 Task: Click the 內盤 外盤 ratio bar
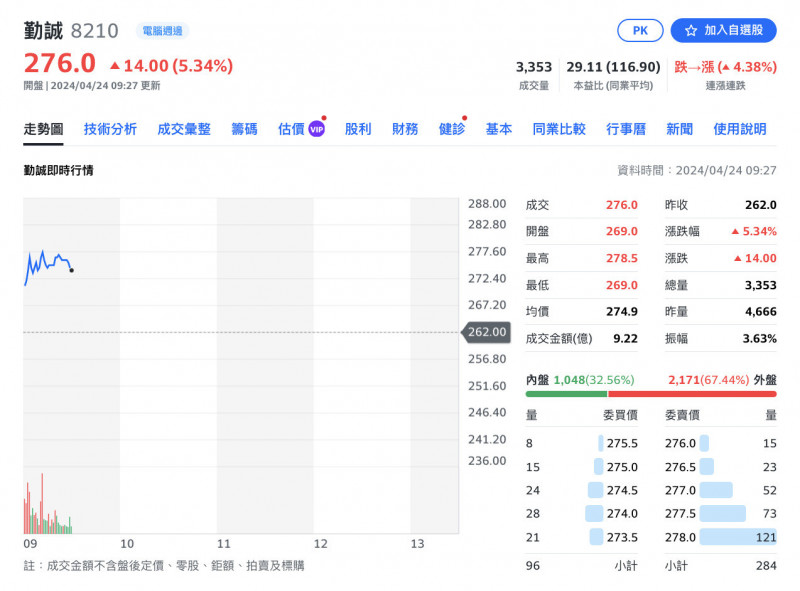[x=651, y=394]
